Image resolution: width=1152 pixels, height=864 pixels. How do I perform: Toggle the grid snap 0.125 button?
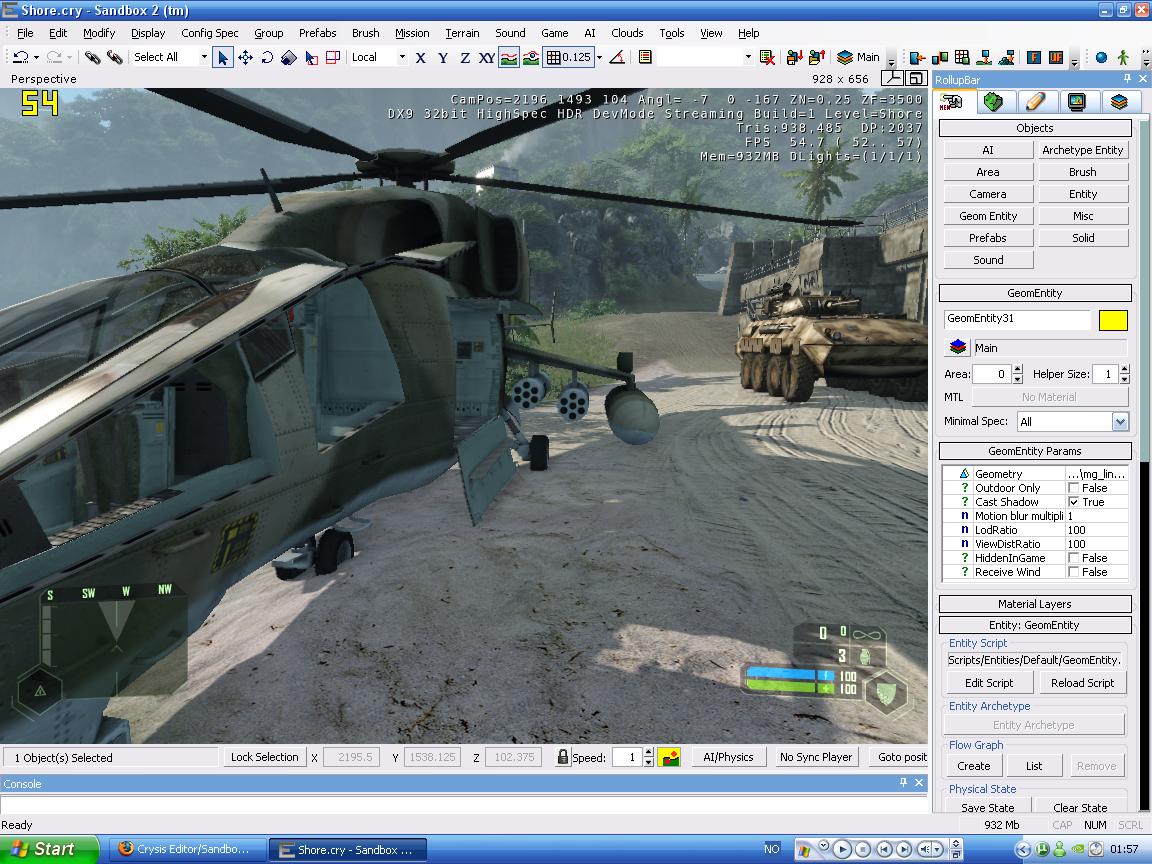coord(568,57)
